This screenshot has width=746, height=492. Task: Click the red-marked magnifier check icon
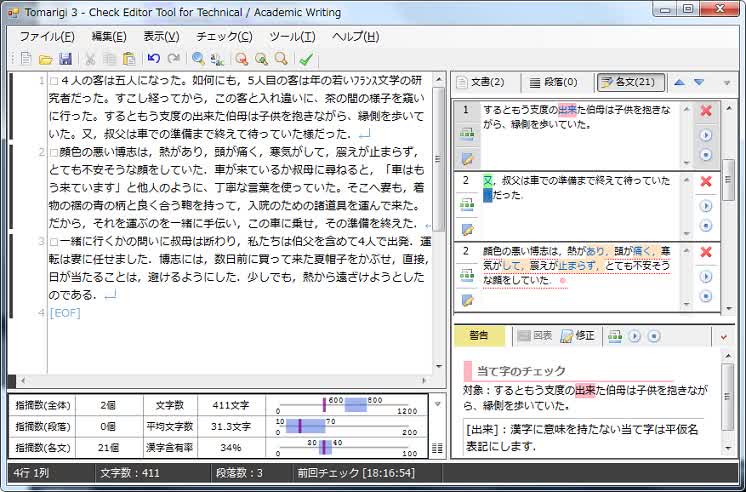pyautogui.click(x=242, y=59)
